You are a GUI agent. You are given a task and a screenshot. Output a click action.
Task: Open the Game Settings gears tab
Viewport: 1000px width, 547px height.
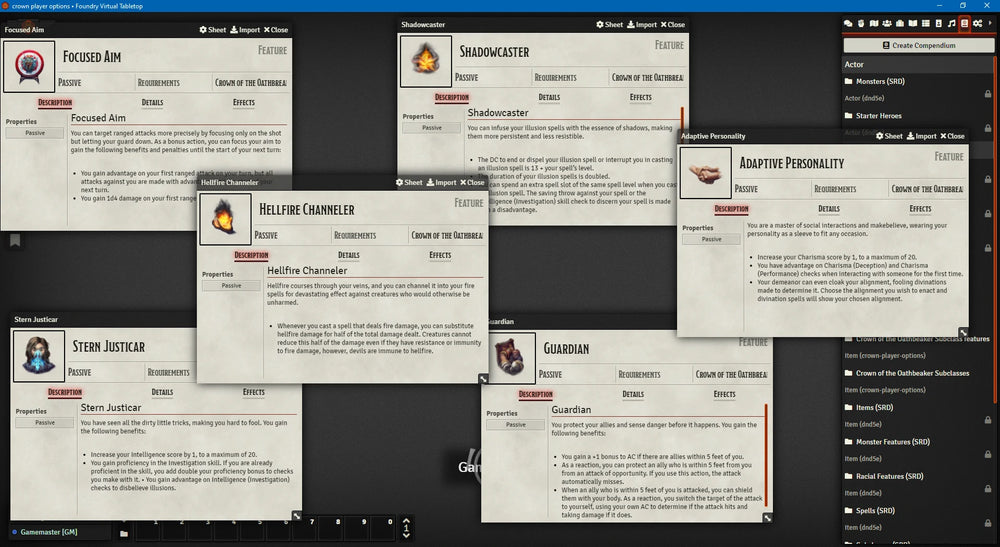(977, 23)
